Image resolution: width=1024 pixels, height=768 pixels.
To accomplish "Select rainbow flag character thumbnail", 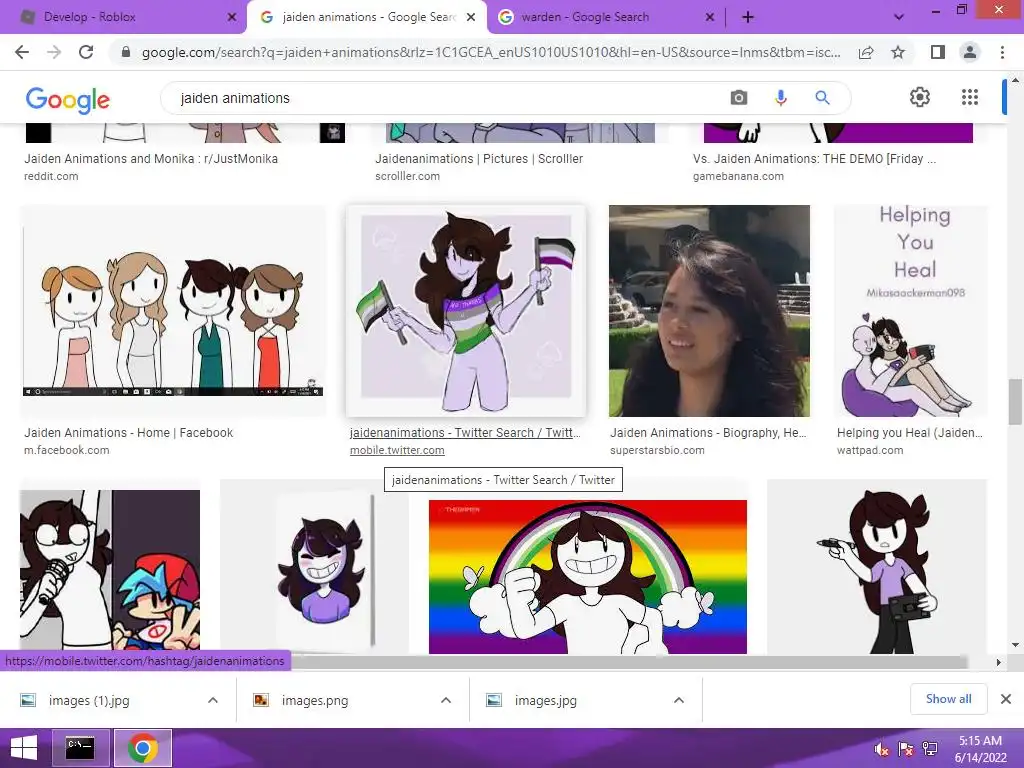I will [x=588, y=577].
